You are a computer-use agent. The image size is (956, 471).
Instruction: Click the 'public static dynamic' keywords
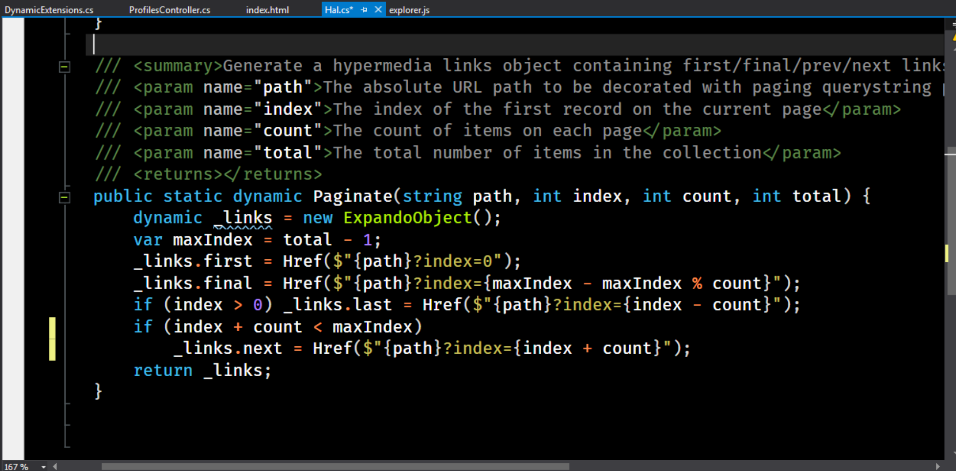pos(198,197)
